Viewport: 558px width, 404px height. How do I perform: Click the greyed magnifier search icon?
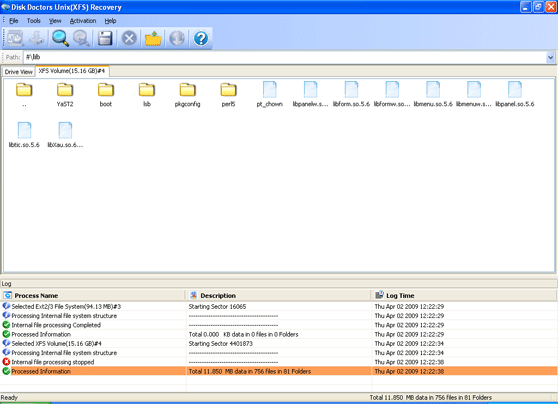(81, 38)
